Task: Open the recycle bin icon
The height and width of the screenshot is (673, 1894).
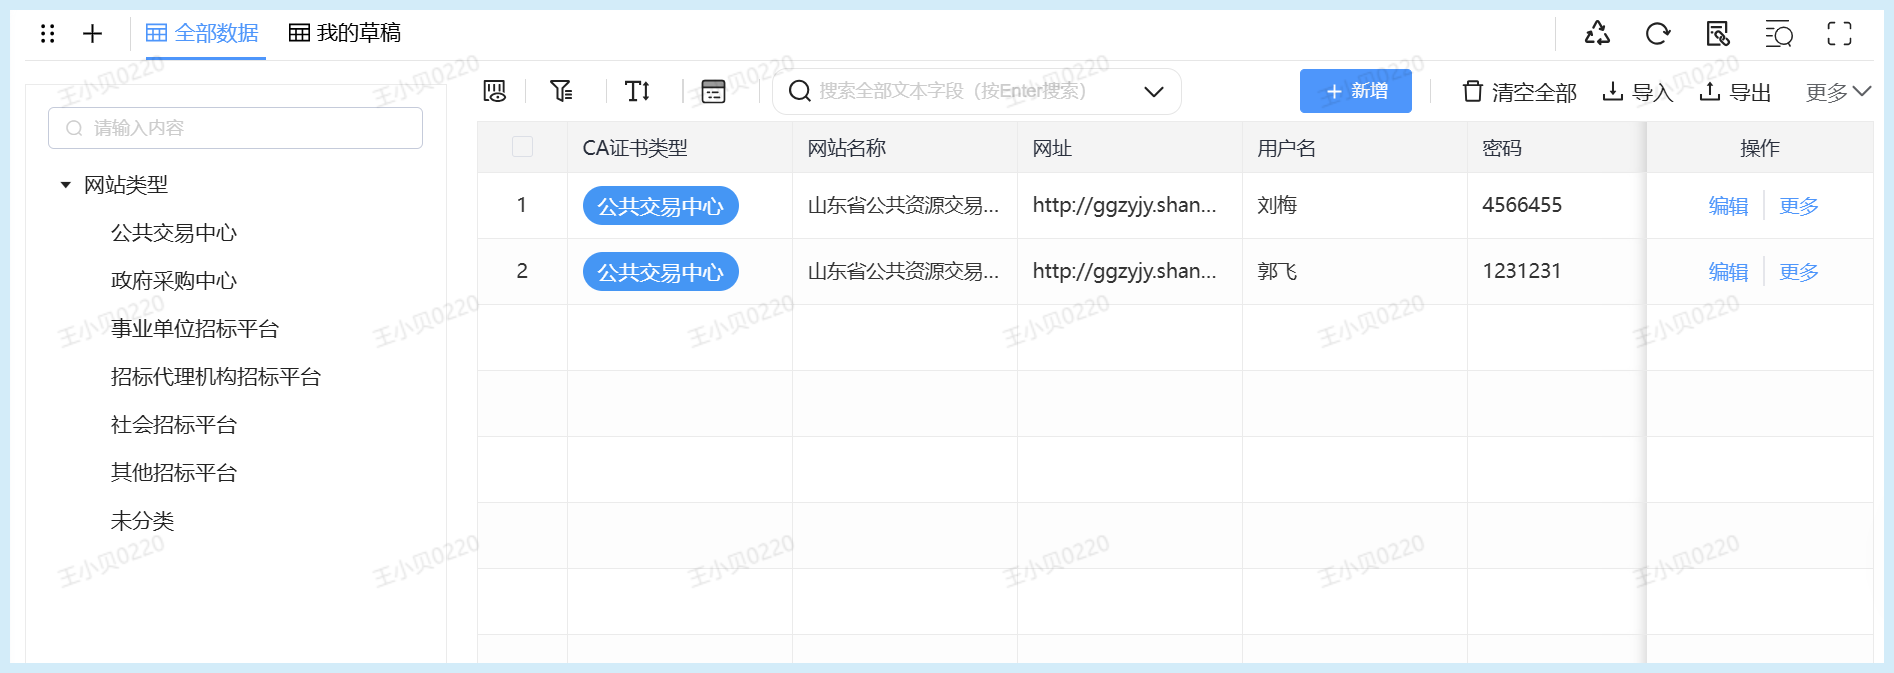Action: pos(1597,34)
